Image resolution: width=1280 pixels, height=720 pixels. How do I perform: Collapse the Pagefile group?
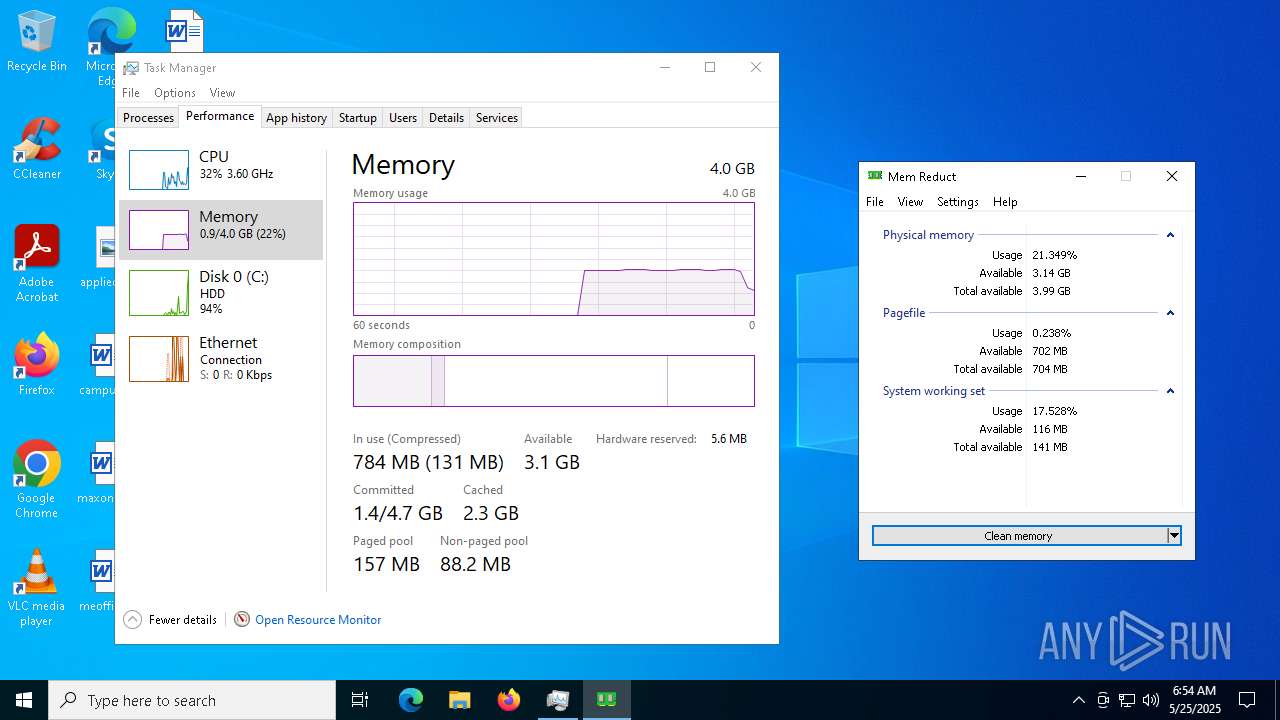pos(1170,313)
